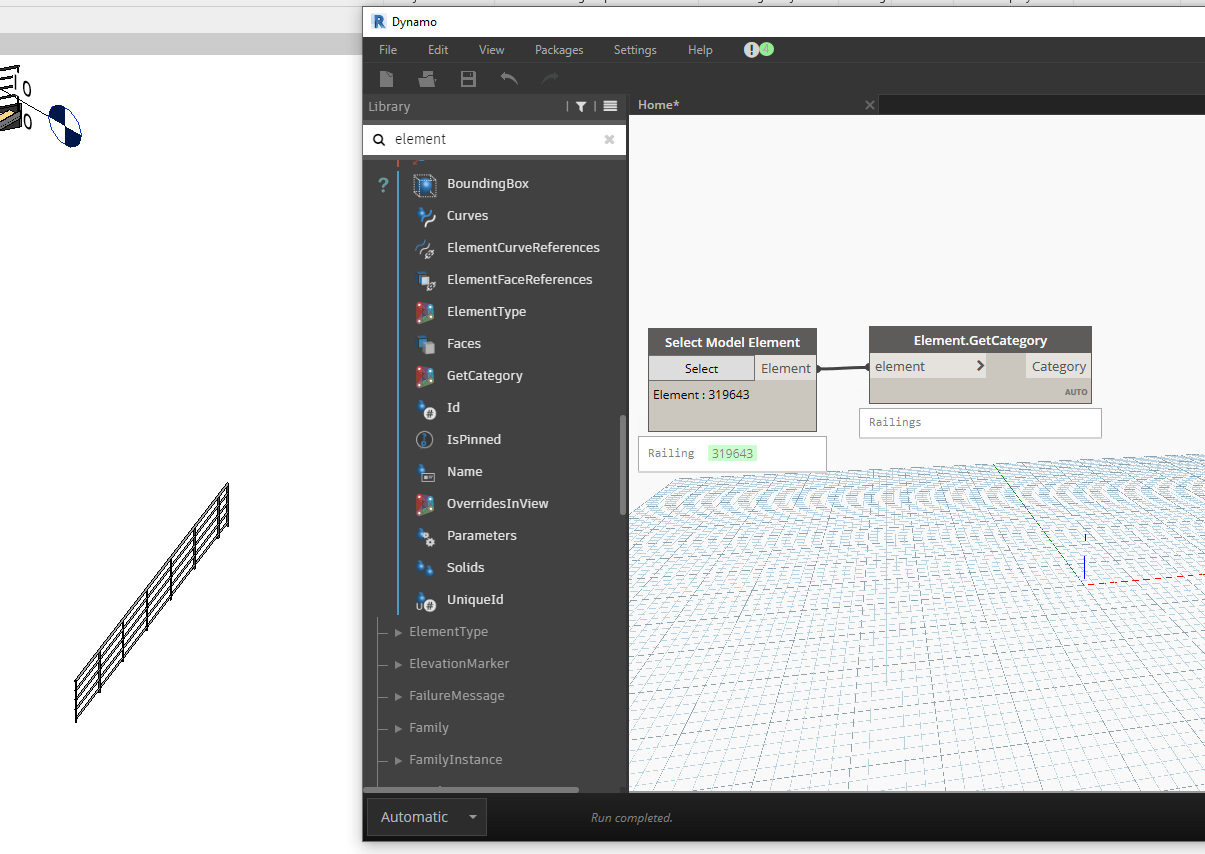Click the library filter funnel icon
The height and width of the screenshot is (854, 1205).
(580, 106)
